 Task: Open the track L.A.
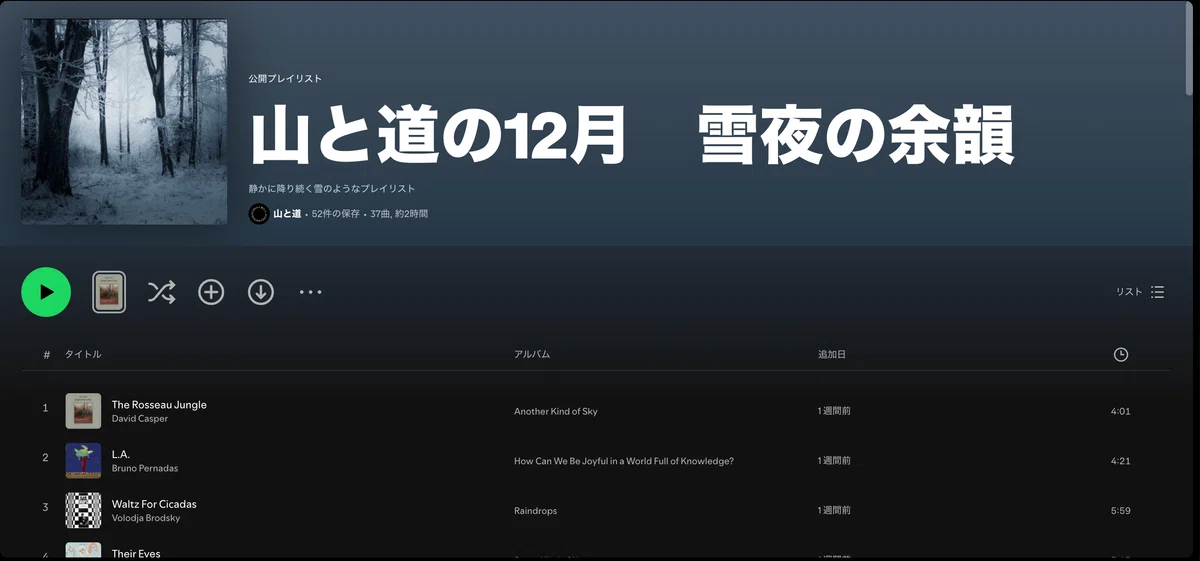pyautogui.click(x=121, y=454)
